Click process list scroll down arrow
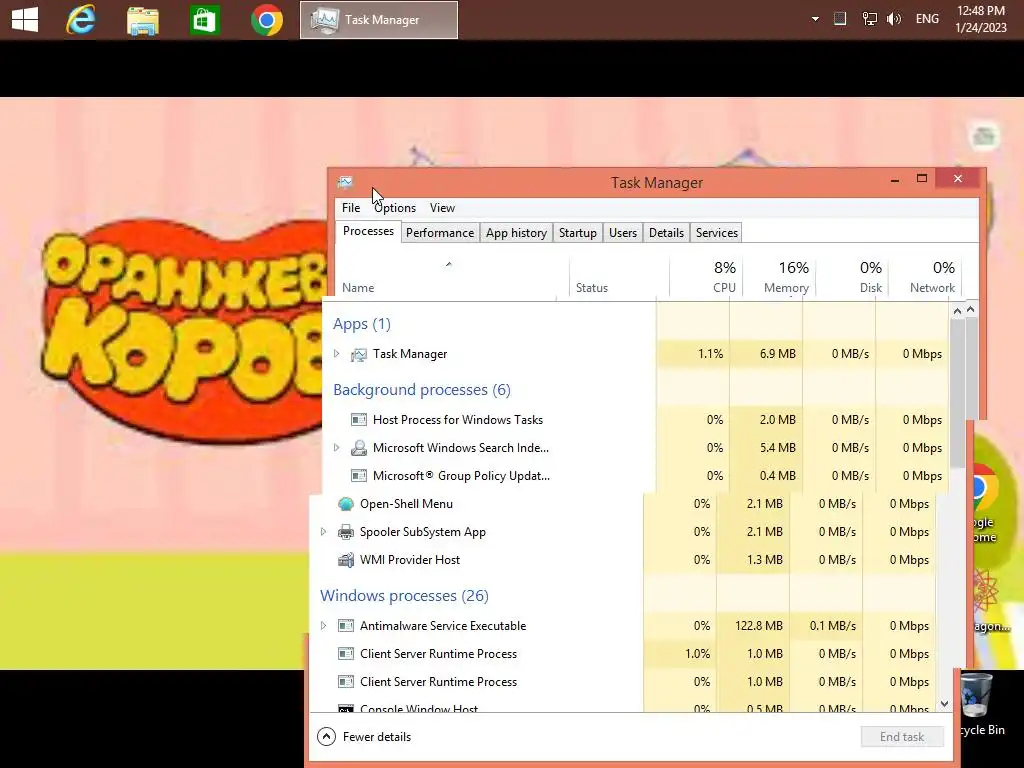The width and height of the screenshot is (1024, 768). point(944,703)
